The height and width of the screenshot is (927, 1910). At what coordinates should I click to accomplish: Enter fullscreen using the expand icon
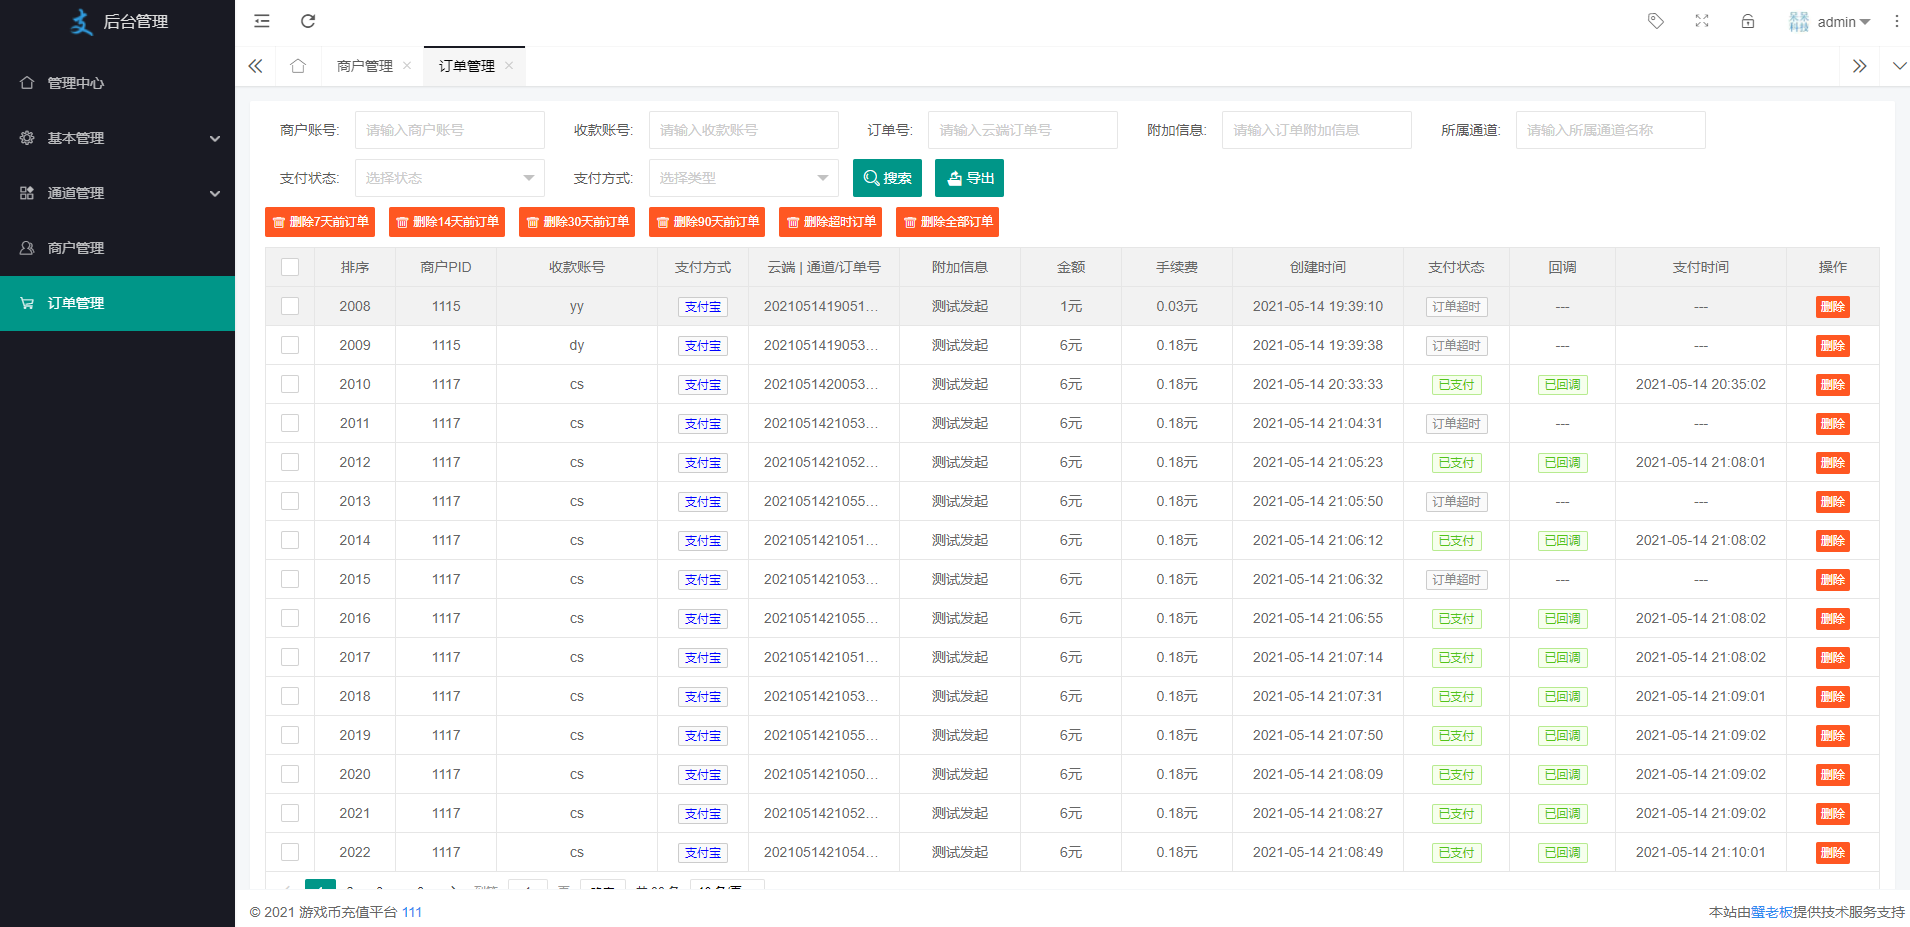(x=1702, y=21)
